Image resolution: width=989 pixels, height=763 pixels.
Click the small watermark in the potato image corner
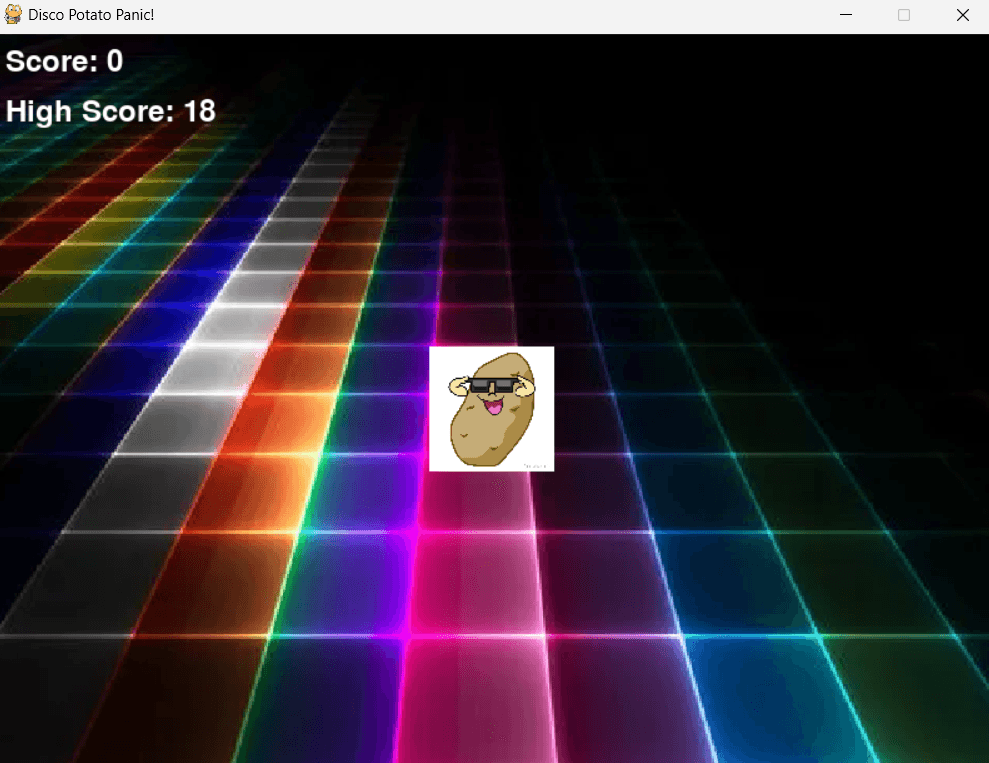(x=536, y=465)
